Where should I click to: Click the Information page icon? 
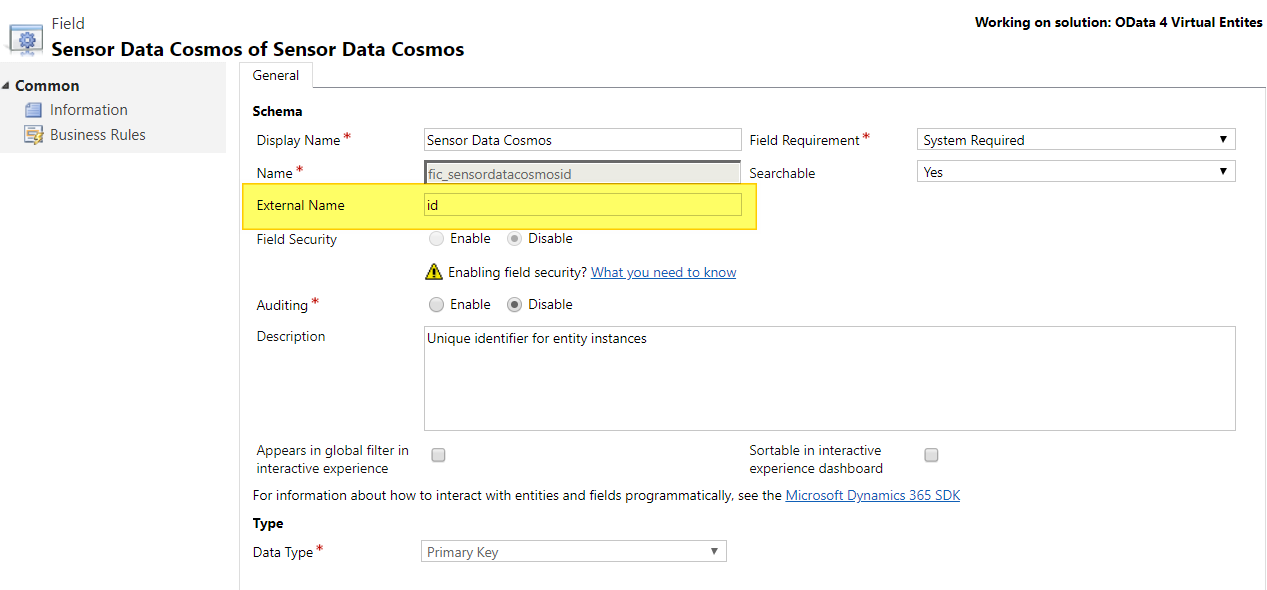coord(33,110)
